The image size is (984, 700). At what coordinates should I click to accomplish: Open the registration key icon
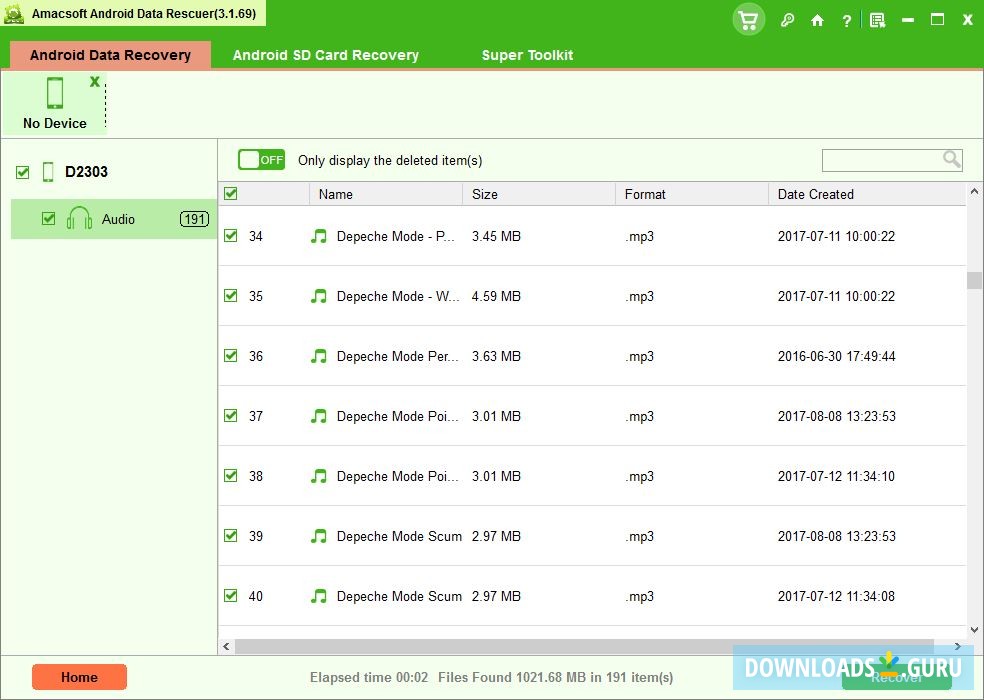pyautogui.click(x=787, y=20)
